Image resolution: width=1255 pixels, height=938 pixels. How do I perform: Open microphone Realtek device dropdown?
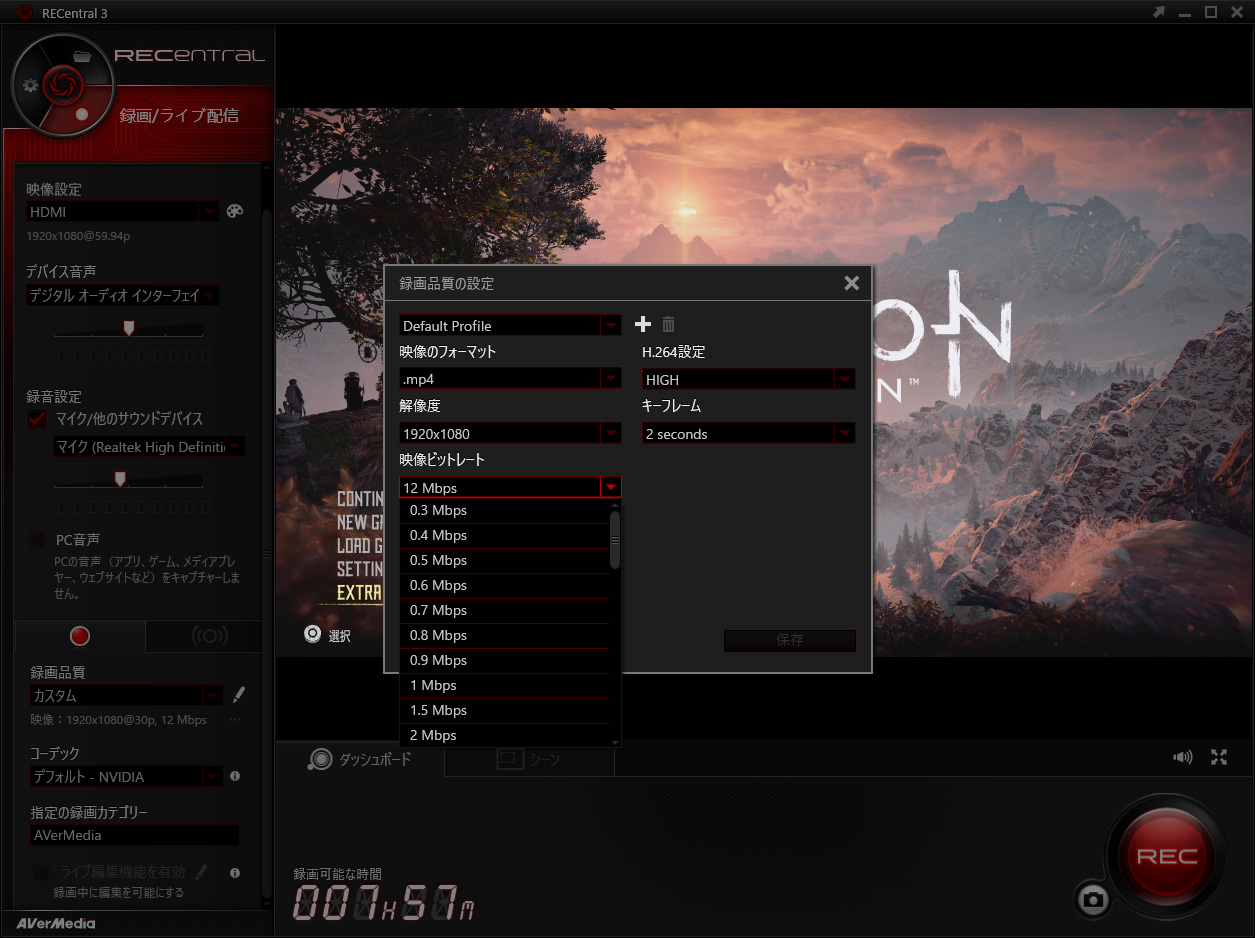click(x=149, y=447)
